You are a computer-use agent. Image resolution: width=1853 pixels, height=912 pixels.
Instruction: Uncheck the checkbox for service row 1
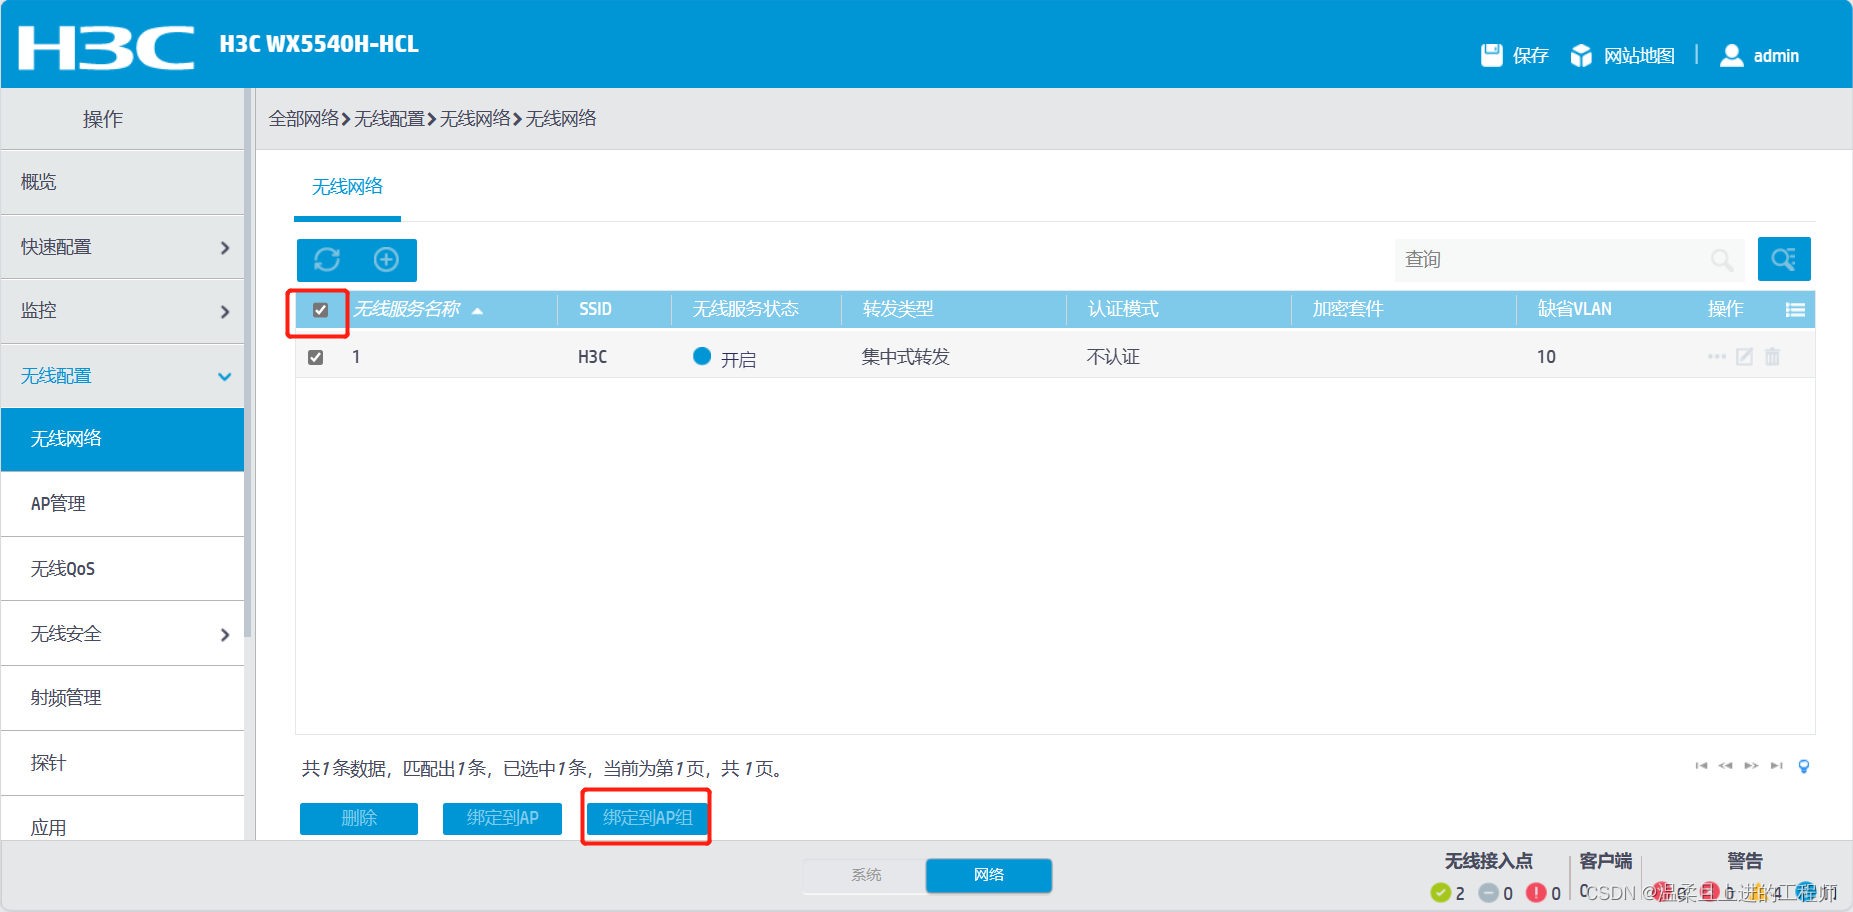(315, 357)
